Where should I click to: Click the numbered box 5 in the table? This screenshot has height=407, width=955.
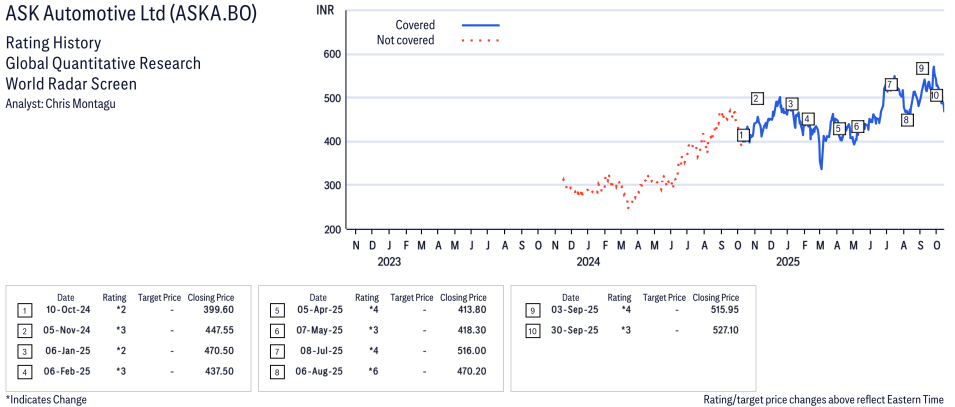tap(276, 310)
